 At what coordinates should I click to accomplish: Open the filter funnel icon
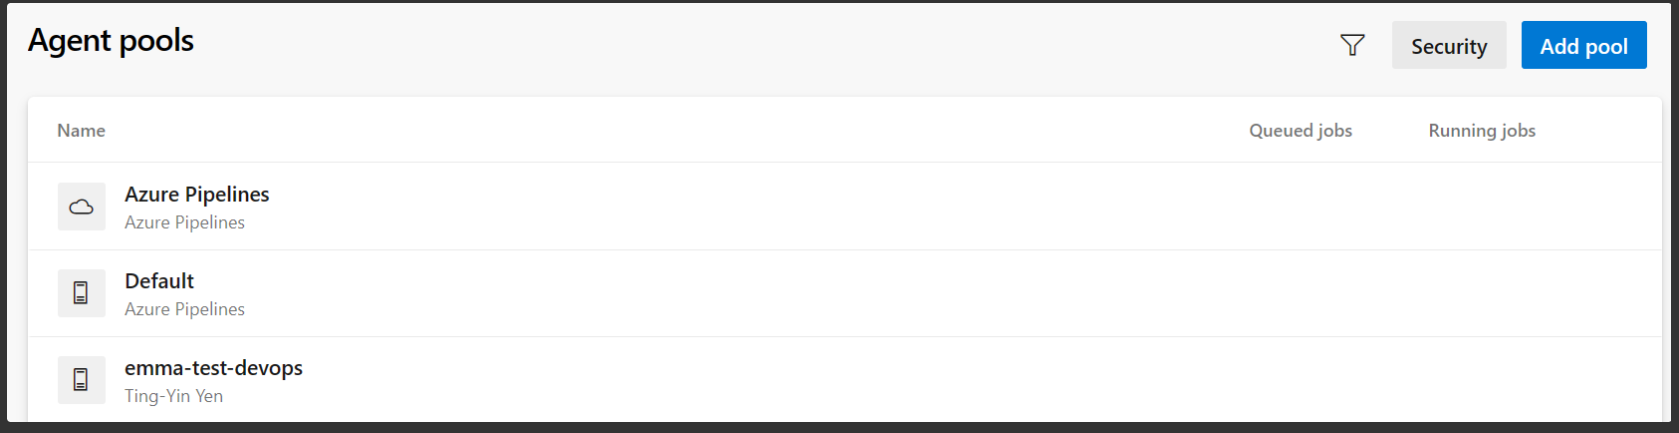pyautogui.click(x=1352, y=46)
